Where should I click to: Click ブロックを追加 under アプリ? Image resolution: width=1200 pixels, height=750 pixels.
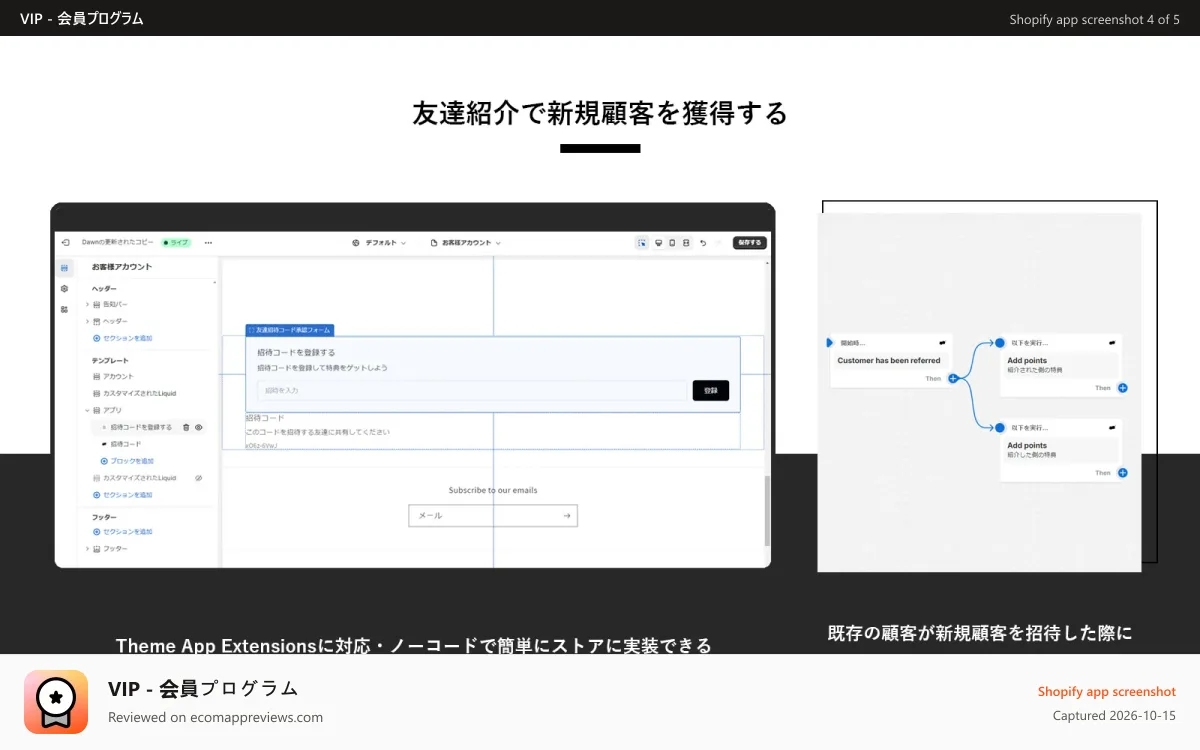coord(127,461)
